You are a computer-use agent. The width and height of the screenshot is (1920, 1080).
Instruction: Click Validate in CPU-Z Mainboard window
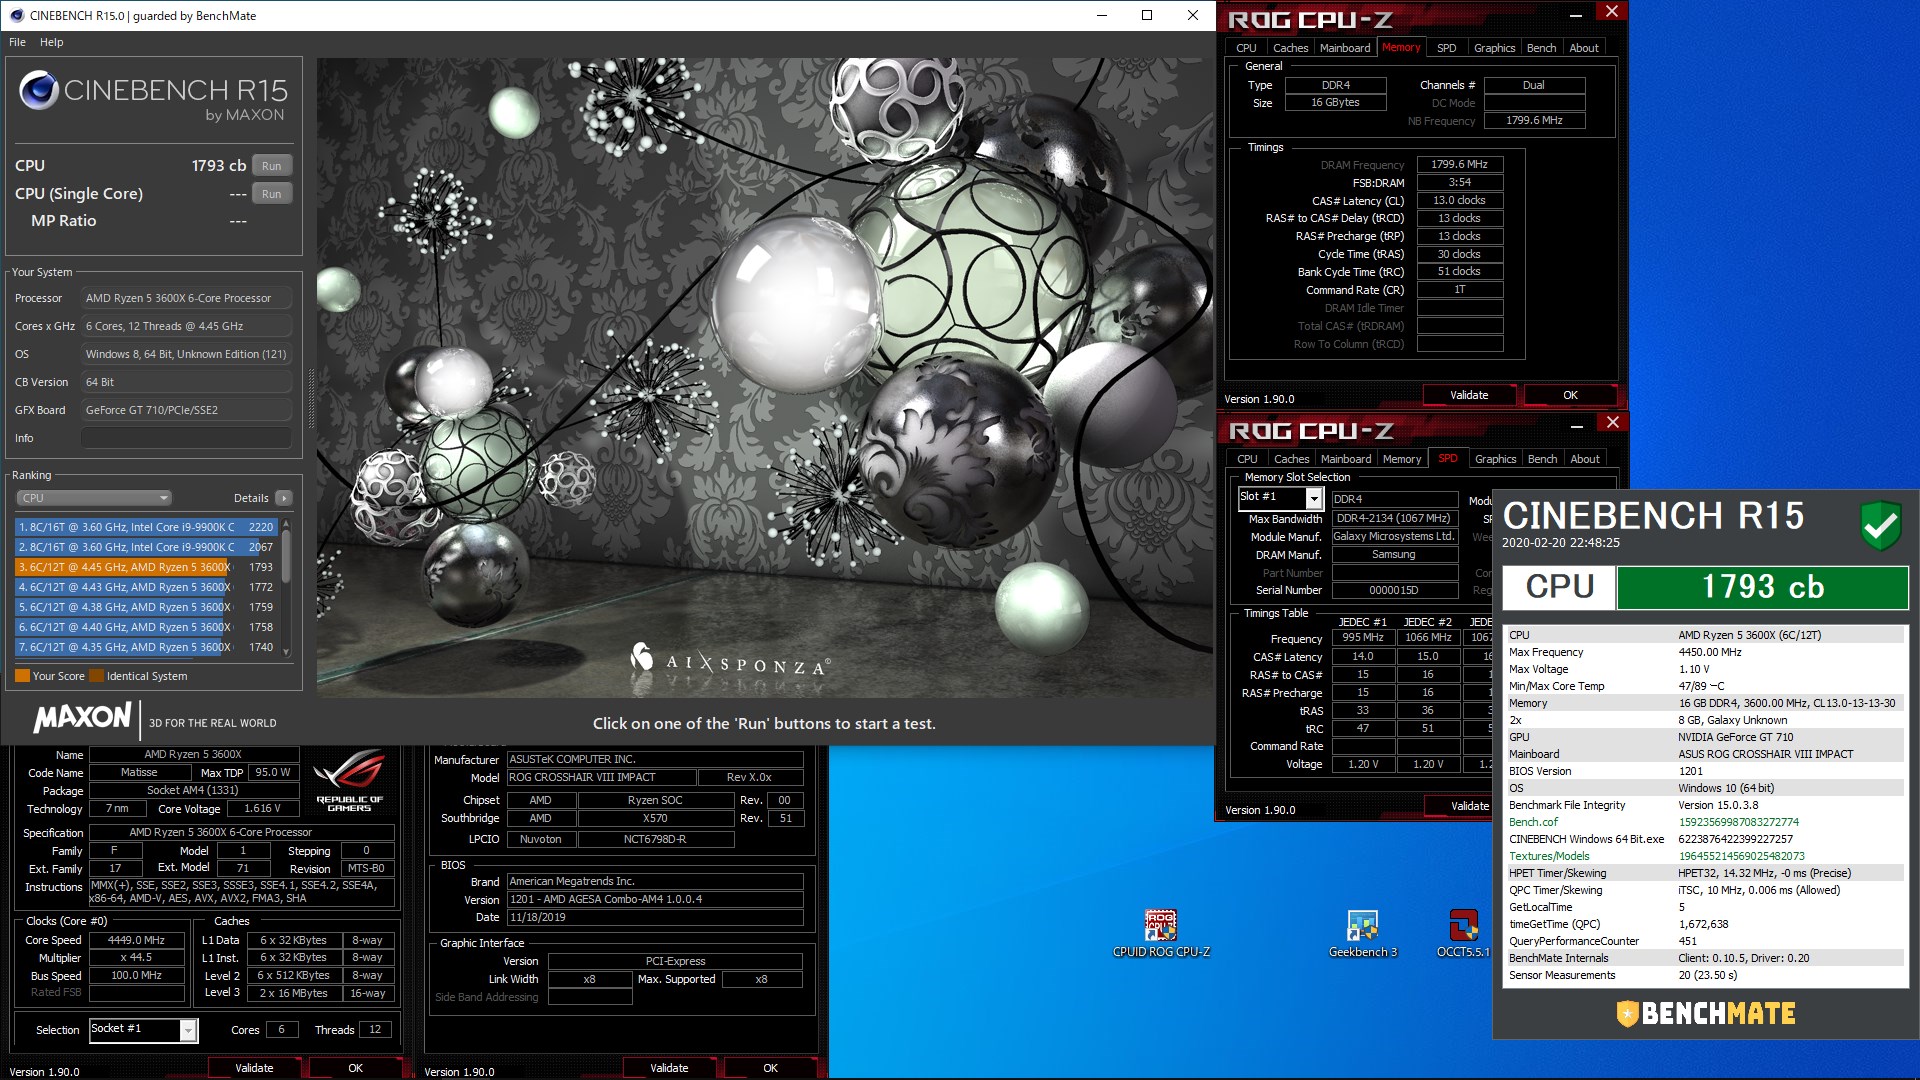pos(669,1068)
